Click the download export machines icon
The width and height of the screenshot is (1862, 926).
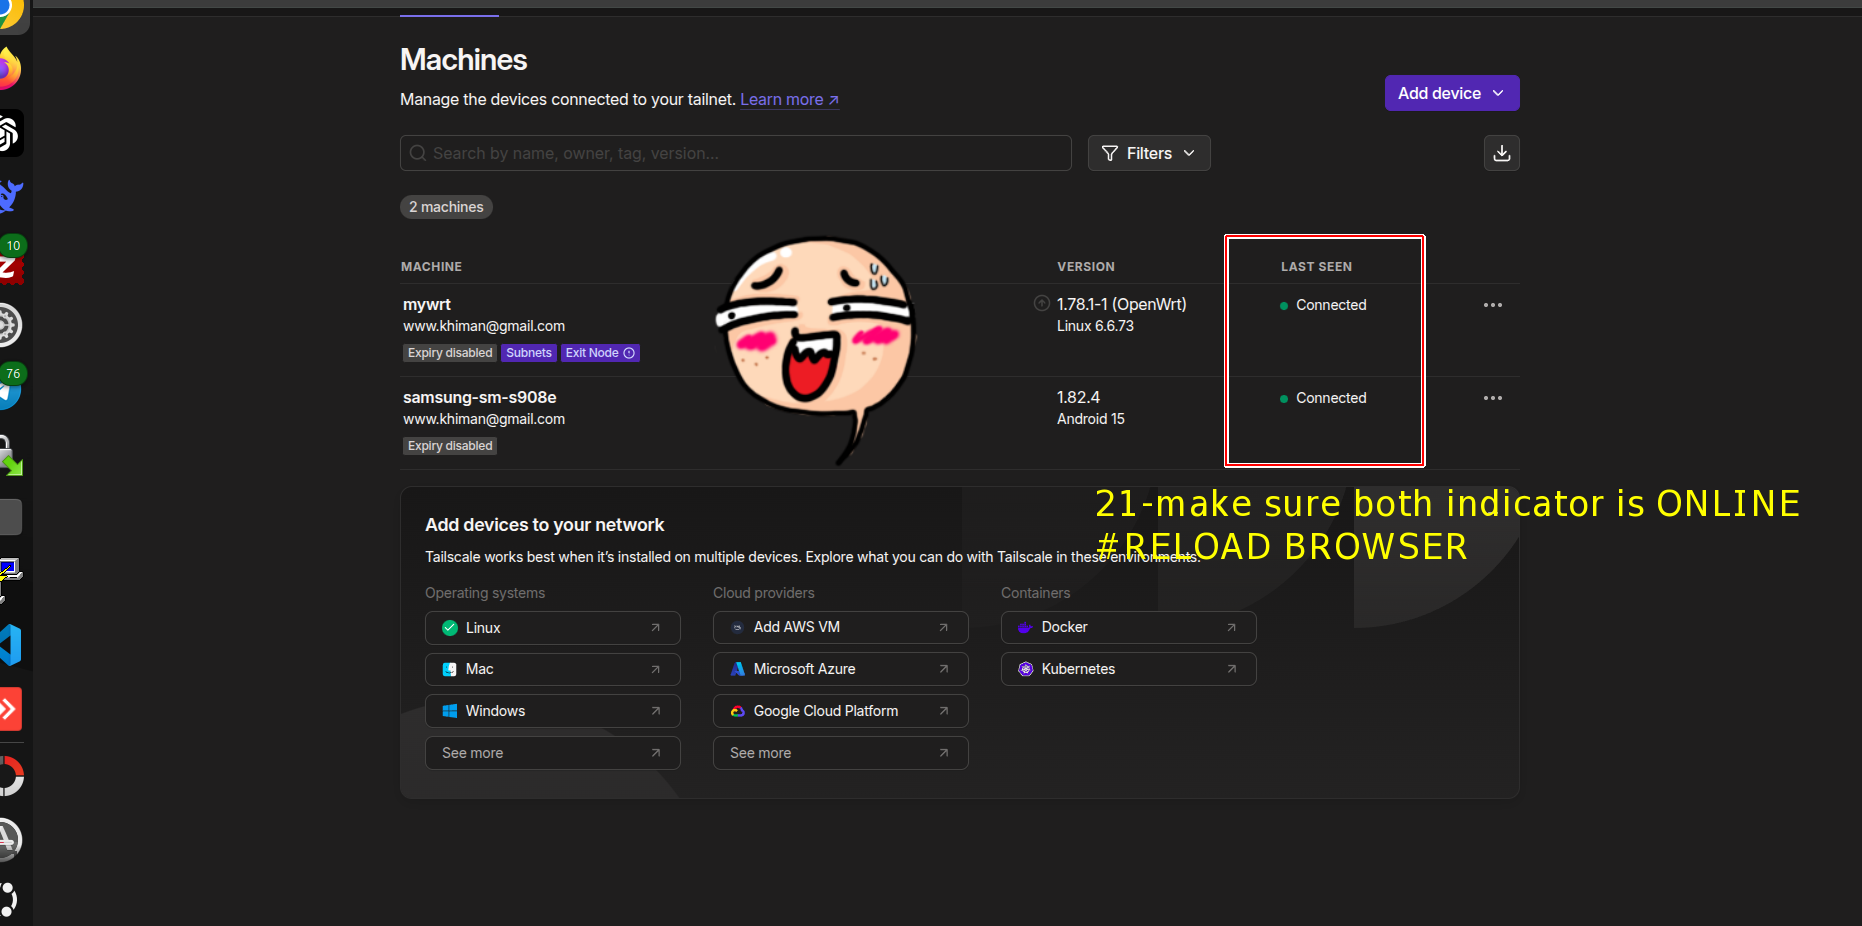(x=1501, y=153)
